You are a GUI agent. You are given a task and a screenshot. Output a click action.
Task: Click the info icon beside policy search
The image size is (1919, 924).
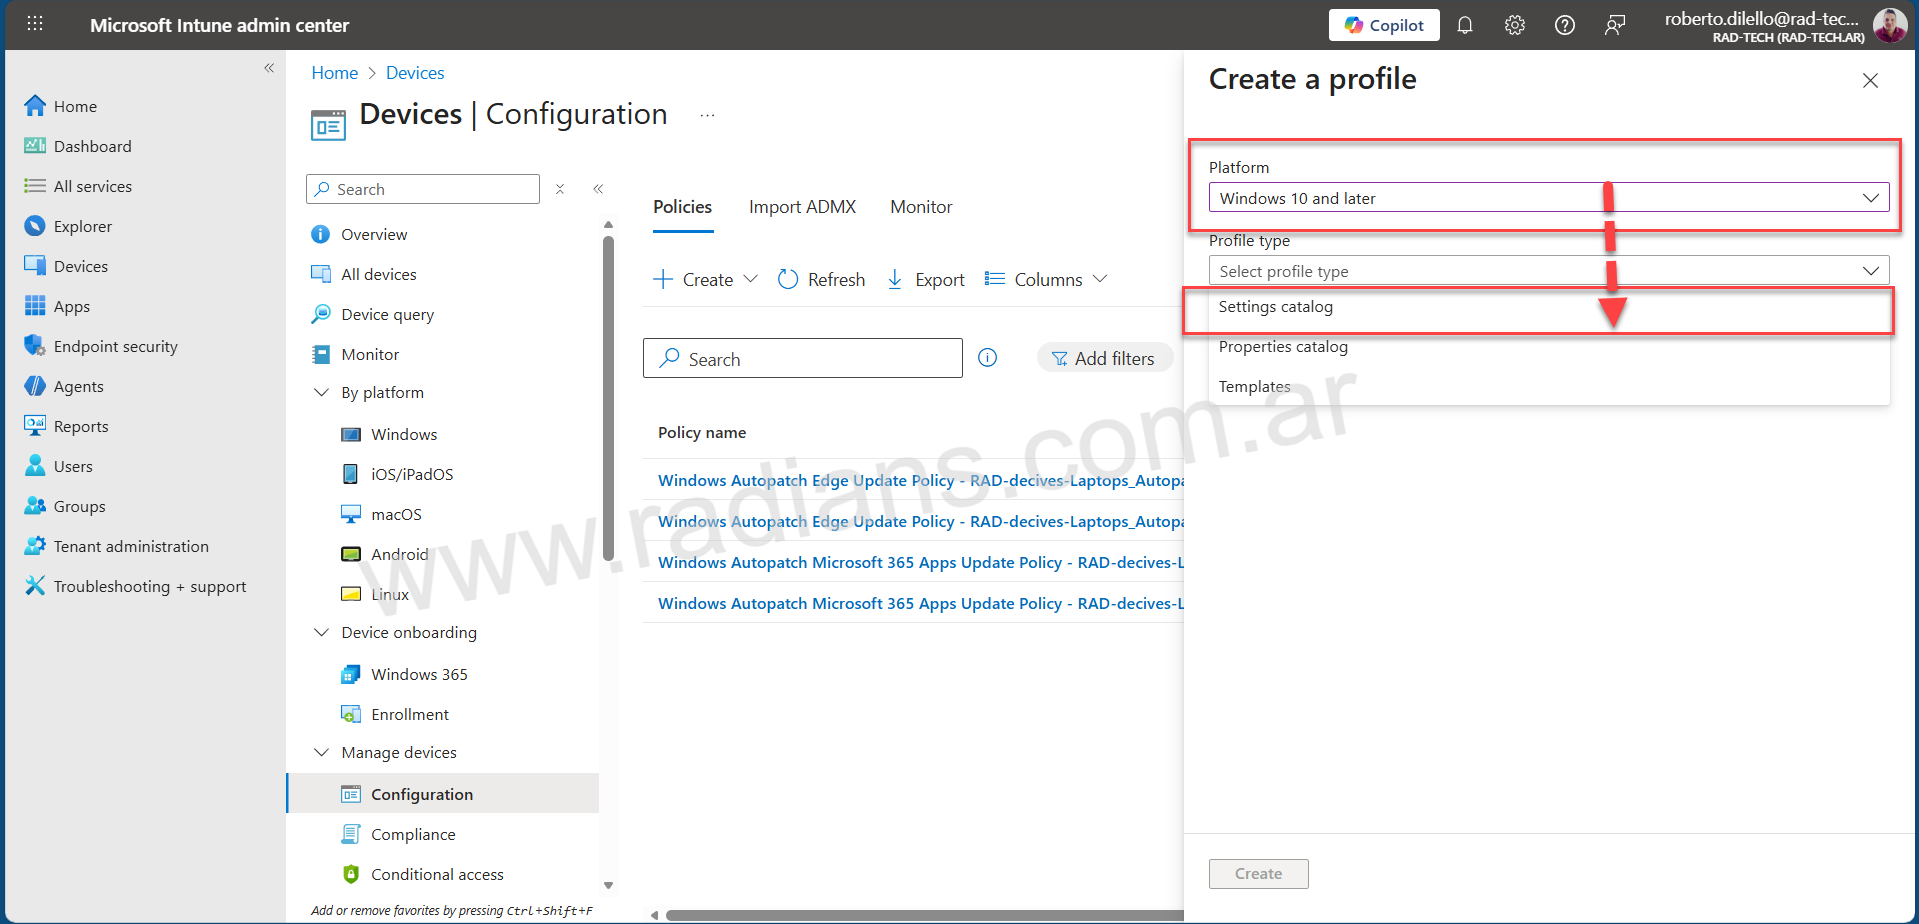pyautogui.click(x=987, y=358)
